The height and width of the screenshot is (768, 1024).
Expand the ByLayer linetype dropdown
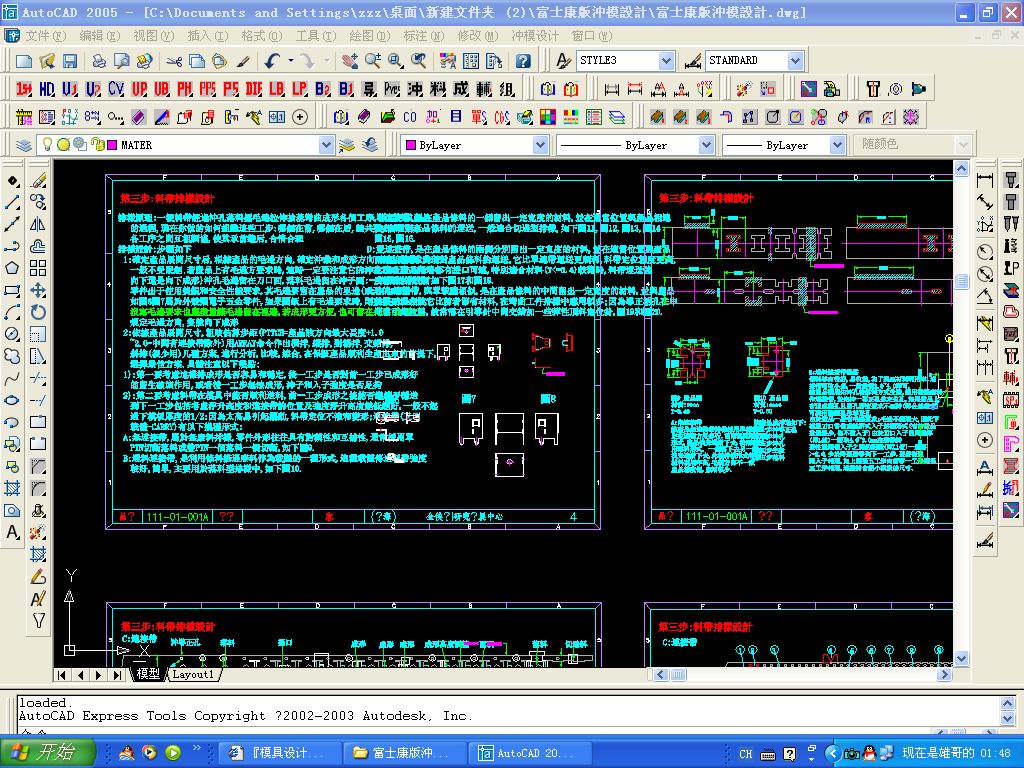tap(706, 145)
